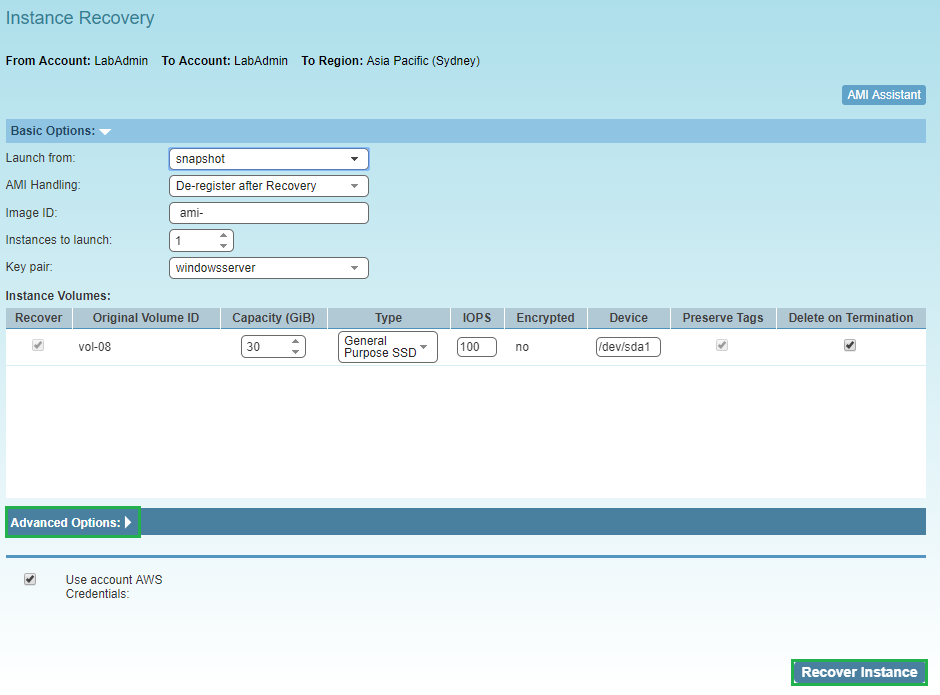Increase the Instances to launch count
Viewport: 940px width, 695px height.
[x=224, y=236]
